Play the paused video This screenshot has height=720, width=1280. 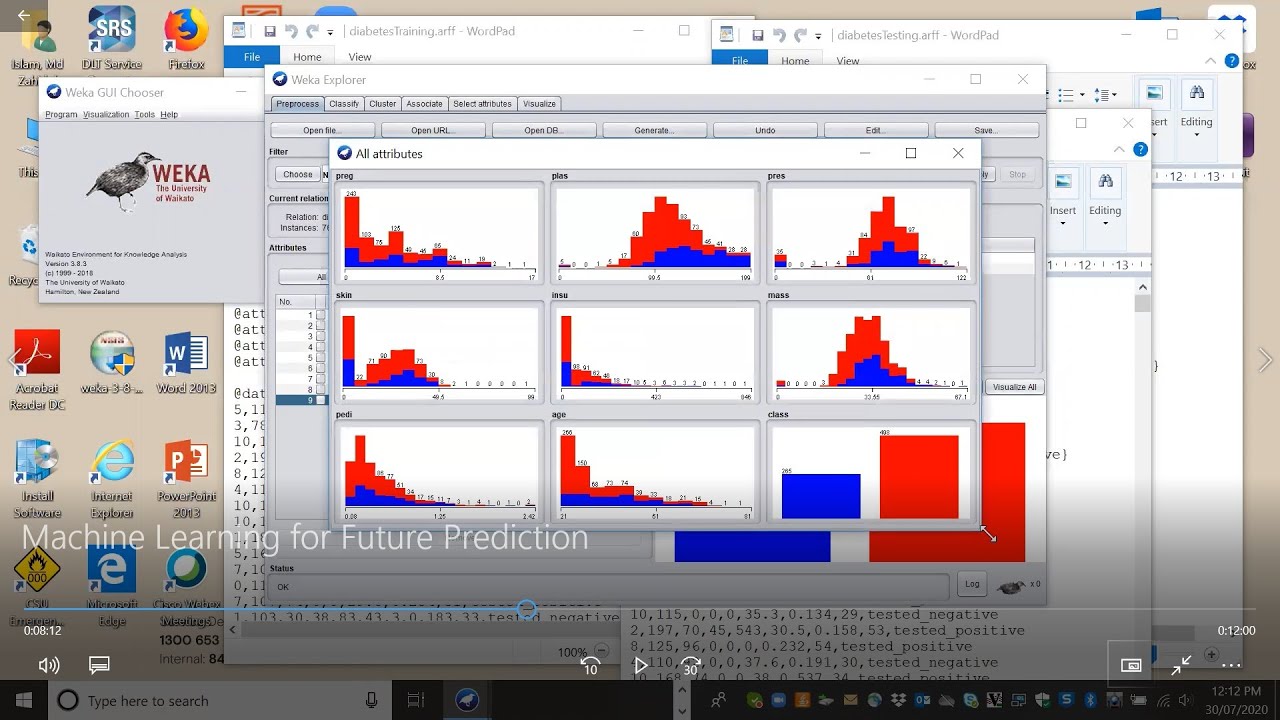[x=640, y=665]
